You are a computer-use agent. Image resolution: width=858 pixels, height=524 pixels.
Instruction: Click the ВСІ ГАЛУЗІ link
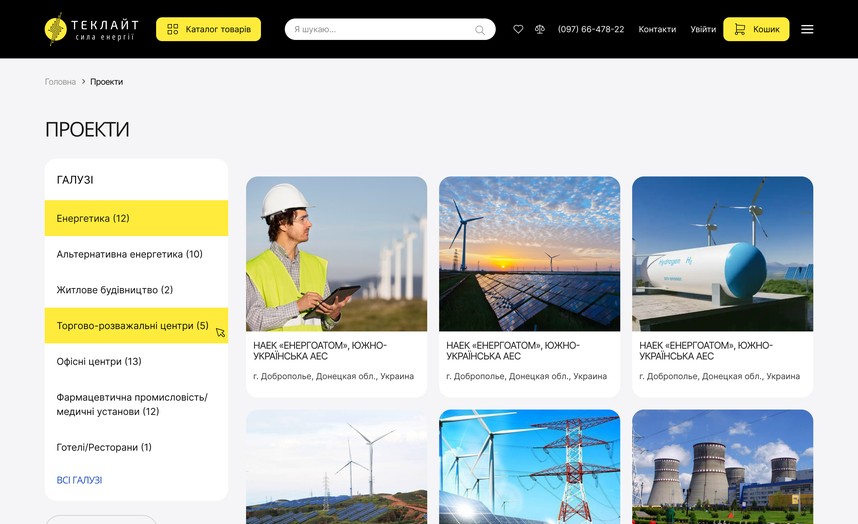click(x=79, y=480)
